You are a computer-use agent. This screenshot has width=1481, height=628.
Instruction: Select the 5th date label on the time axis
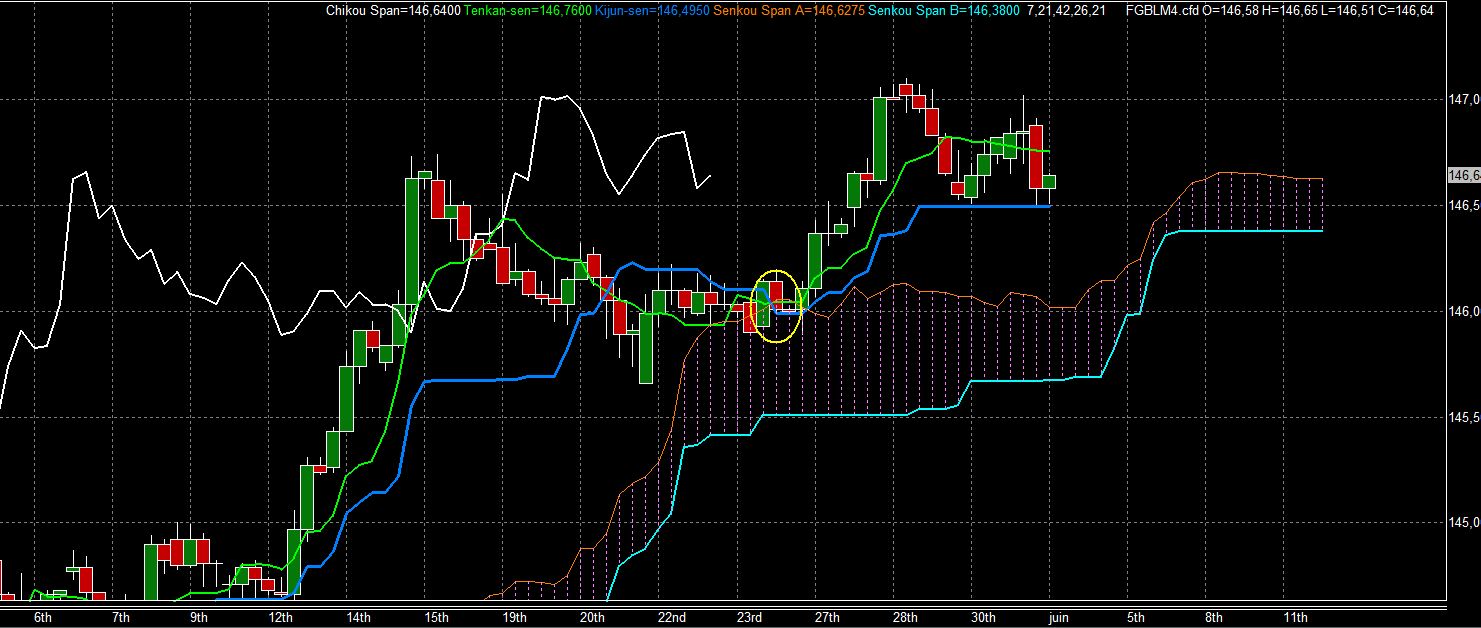(1136, 617)
